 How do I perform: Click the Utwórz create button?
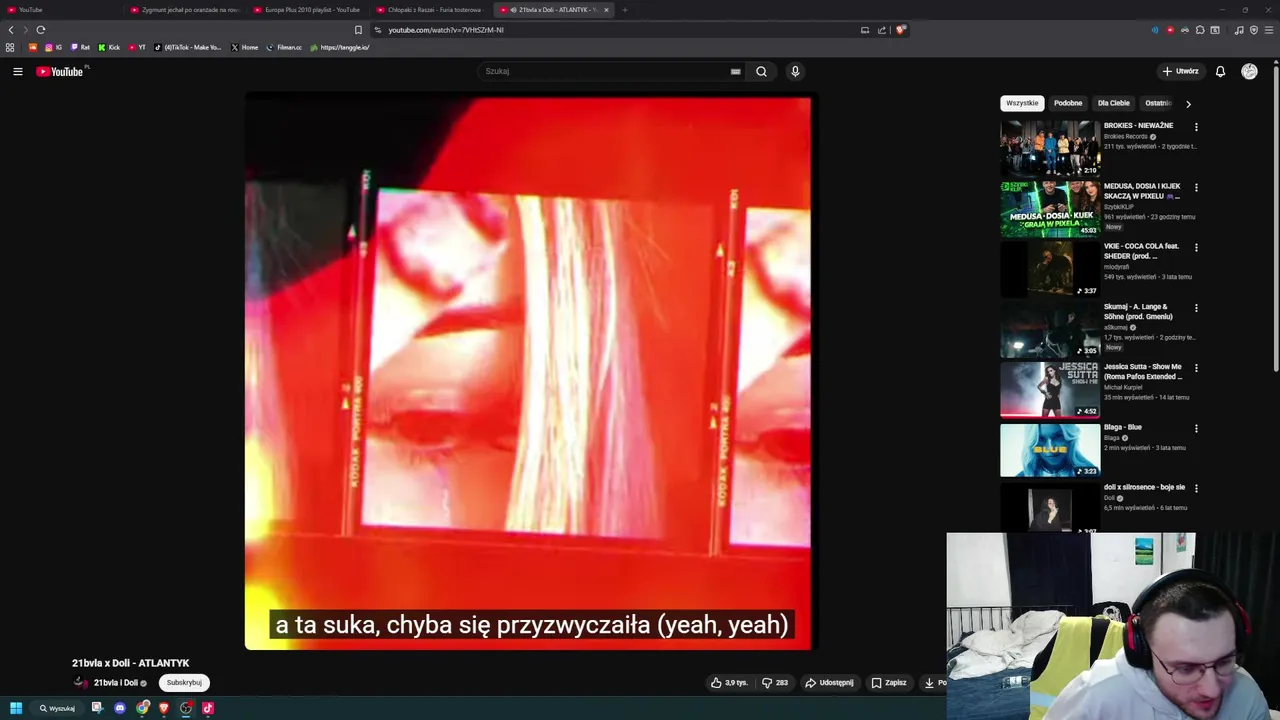(x=1180, y=71)
